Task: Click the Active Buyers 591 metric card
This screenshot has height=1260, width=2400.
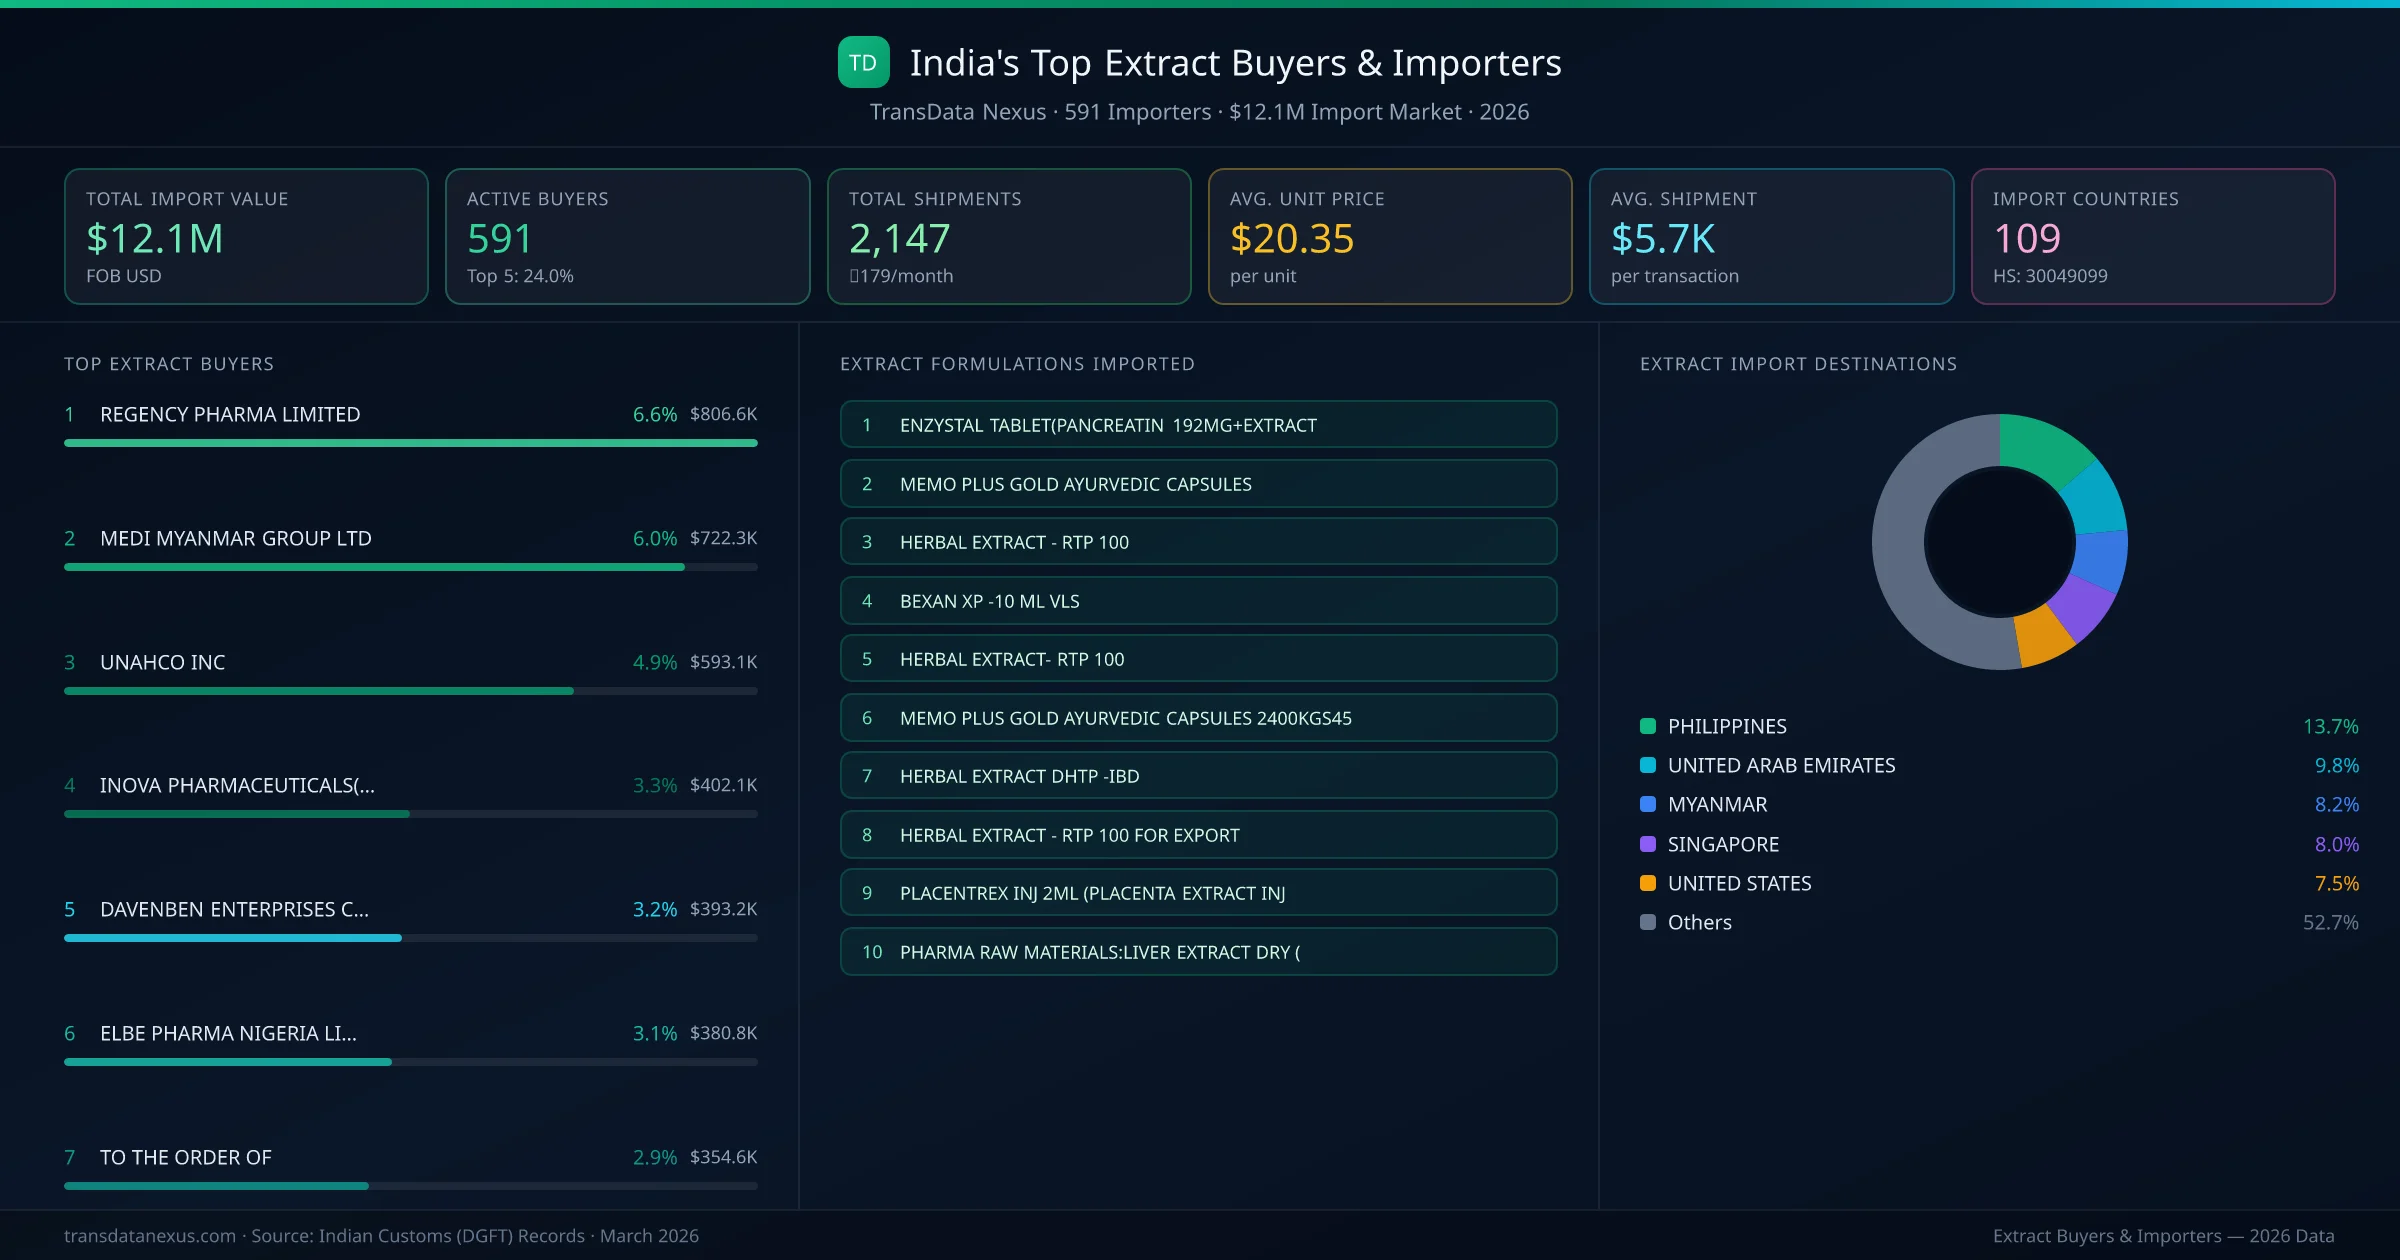Action: [627, 236]
